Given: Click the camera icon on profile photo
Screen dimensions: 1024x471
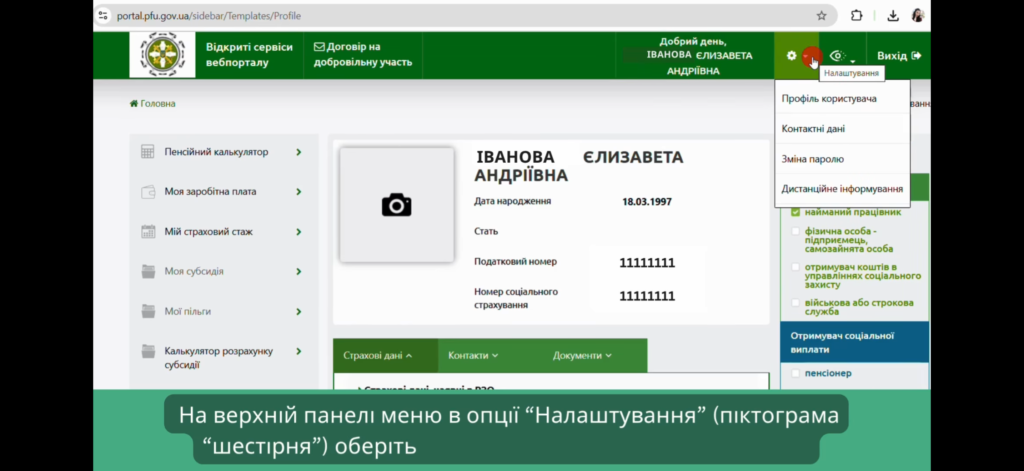Looking at the screenshot, I should pyautogui.click(x=396, y=205).
